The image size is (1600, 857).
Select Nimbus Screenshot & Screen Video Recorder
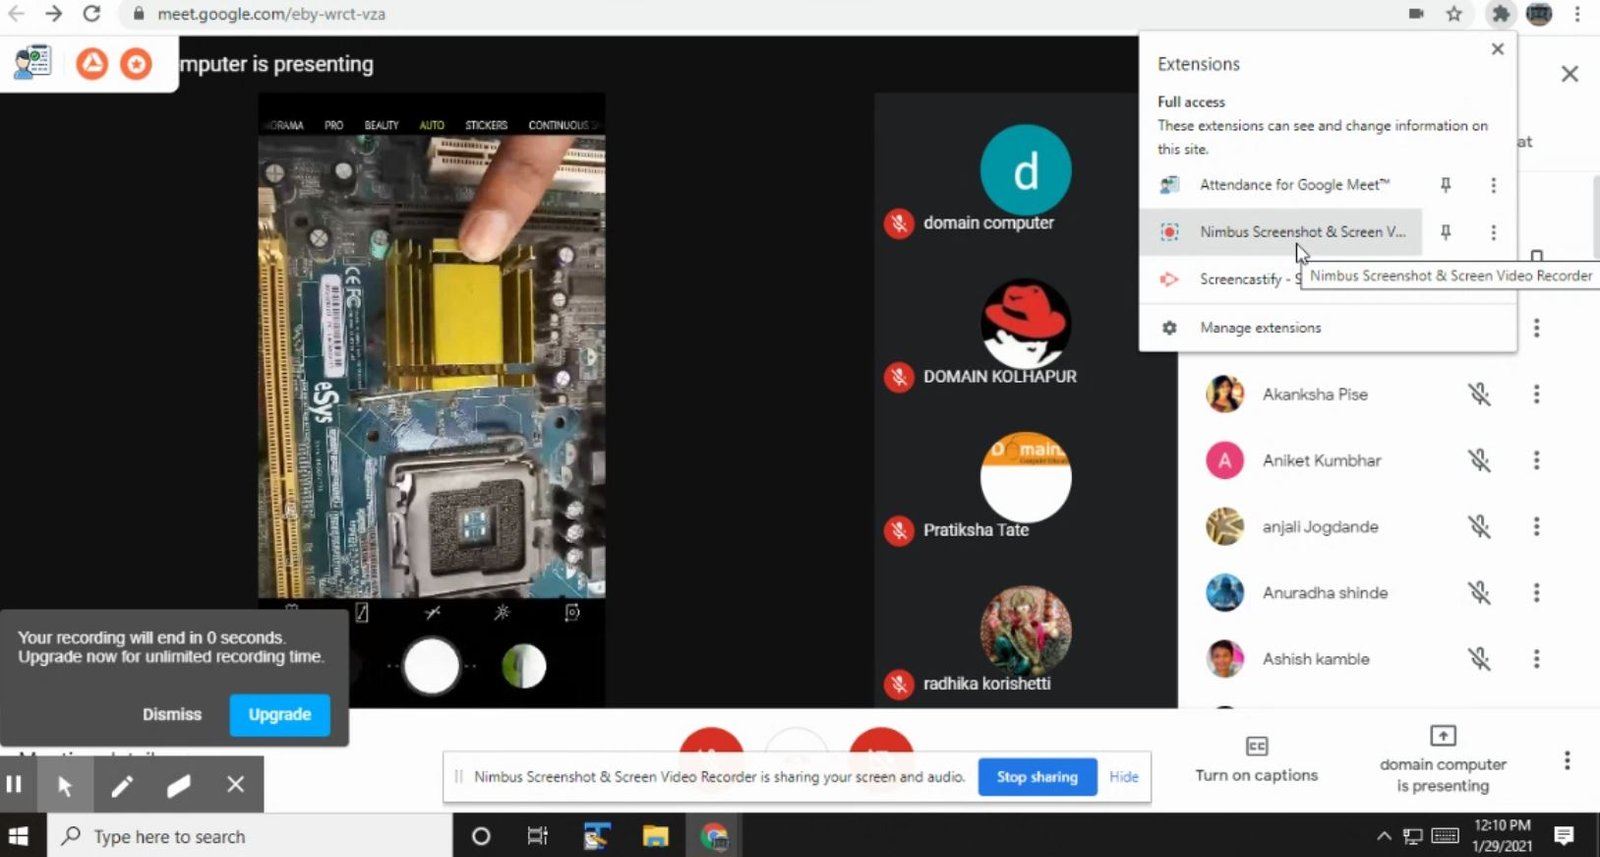[1300, 232]
